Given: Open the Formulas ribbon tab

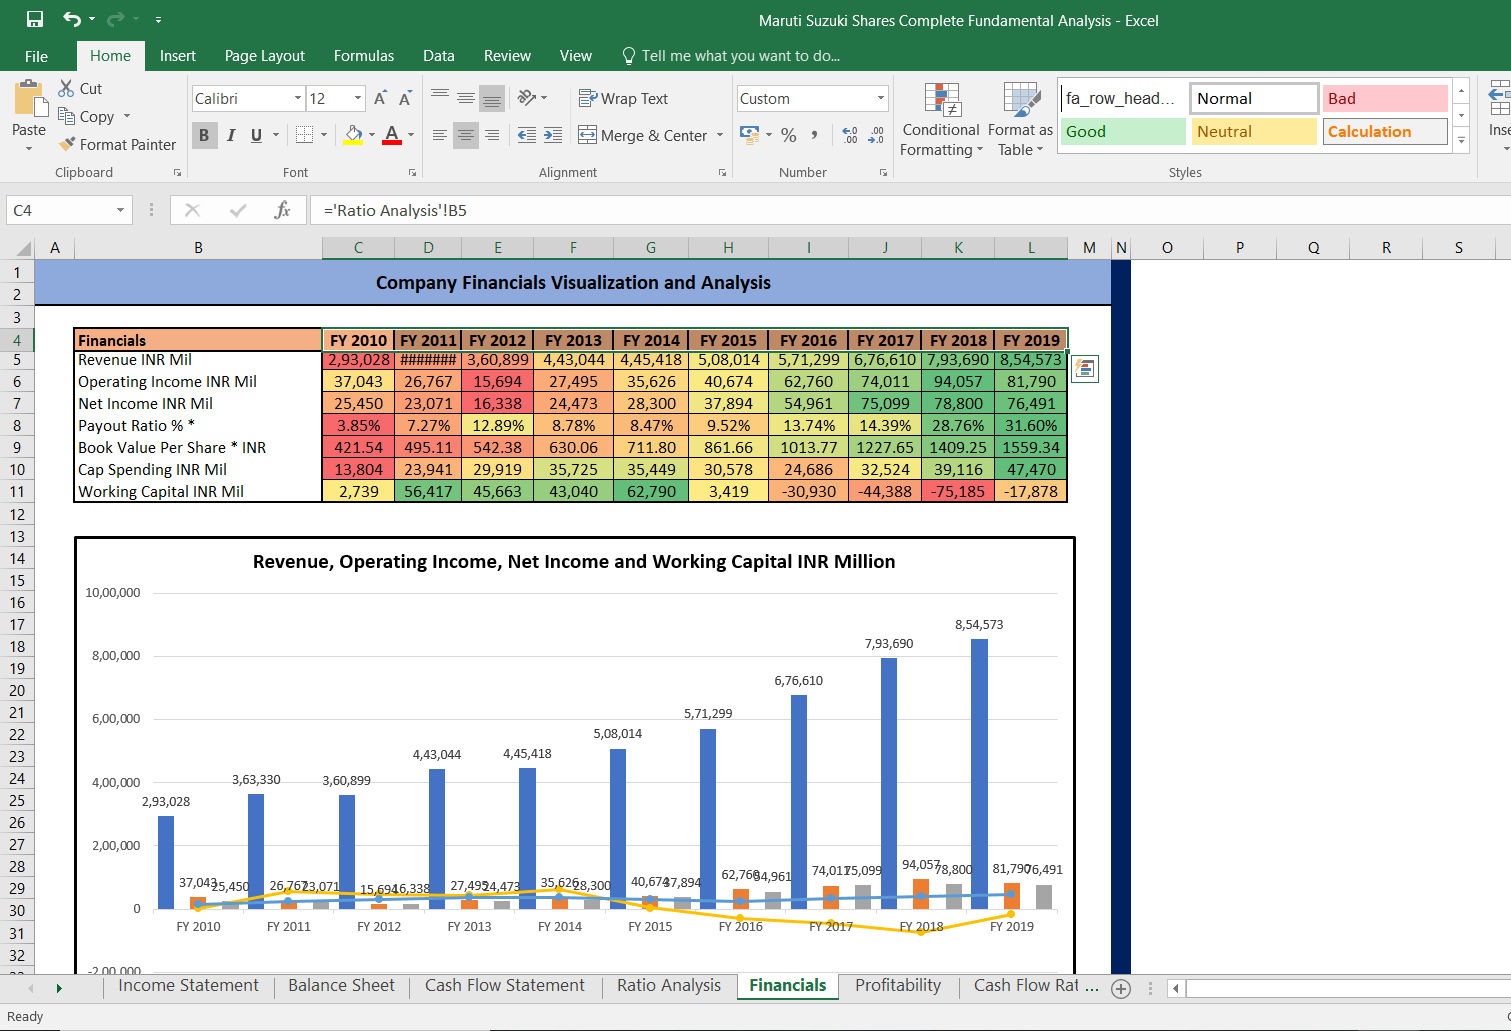Looking at the screenshot, I should coord(364,56).
